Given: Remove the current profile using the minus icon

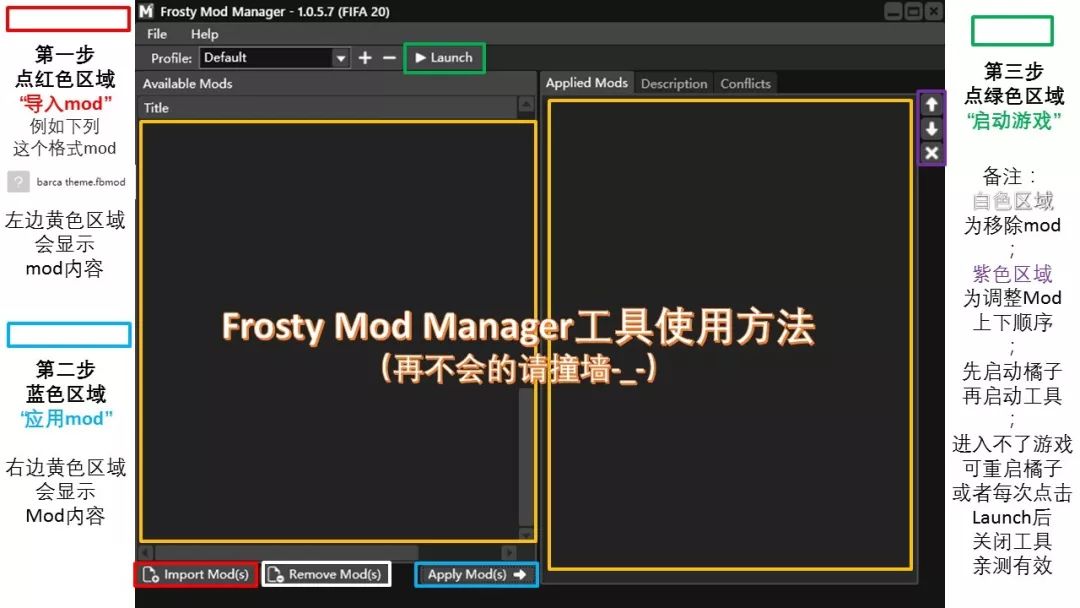Looking at the screenshot, I should (388, 58).
